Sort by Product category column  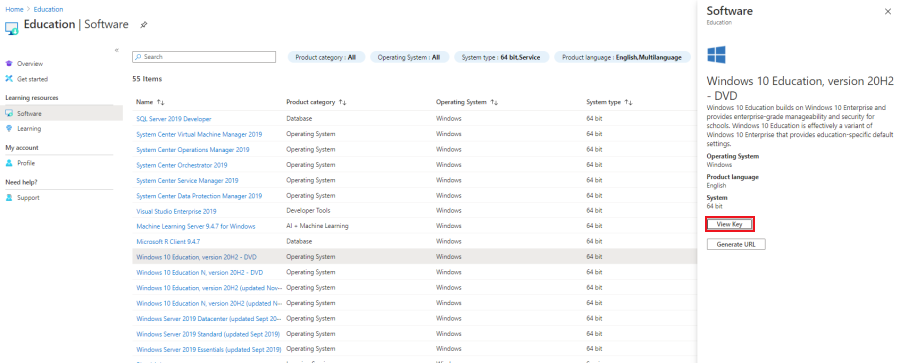tap(316, 102)
